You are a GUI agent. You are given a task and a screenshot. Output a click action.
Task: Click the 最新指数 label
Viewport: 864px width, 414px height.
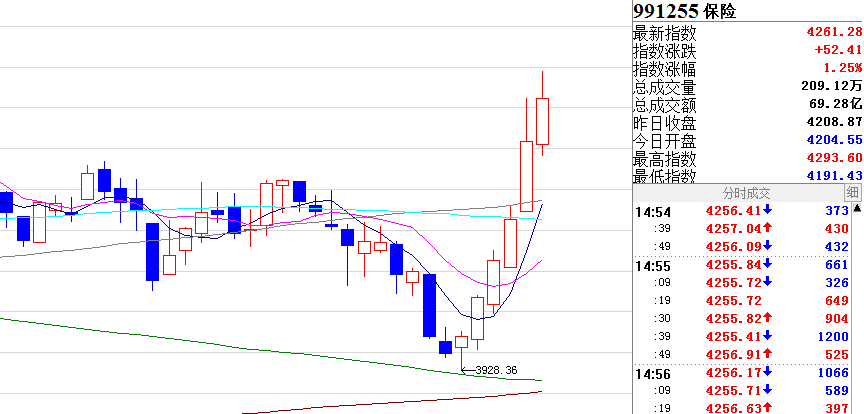point(665,33)
